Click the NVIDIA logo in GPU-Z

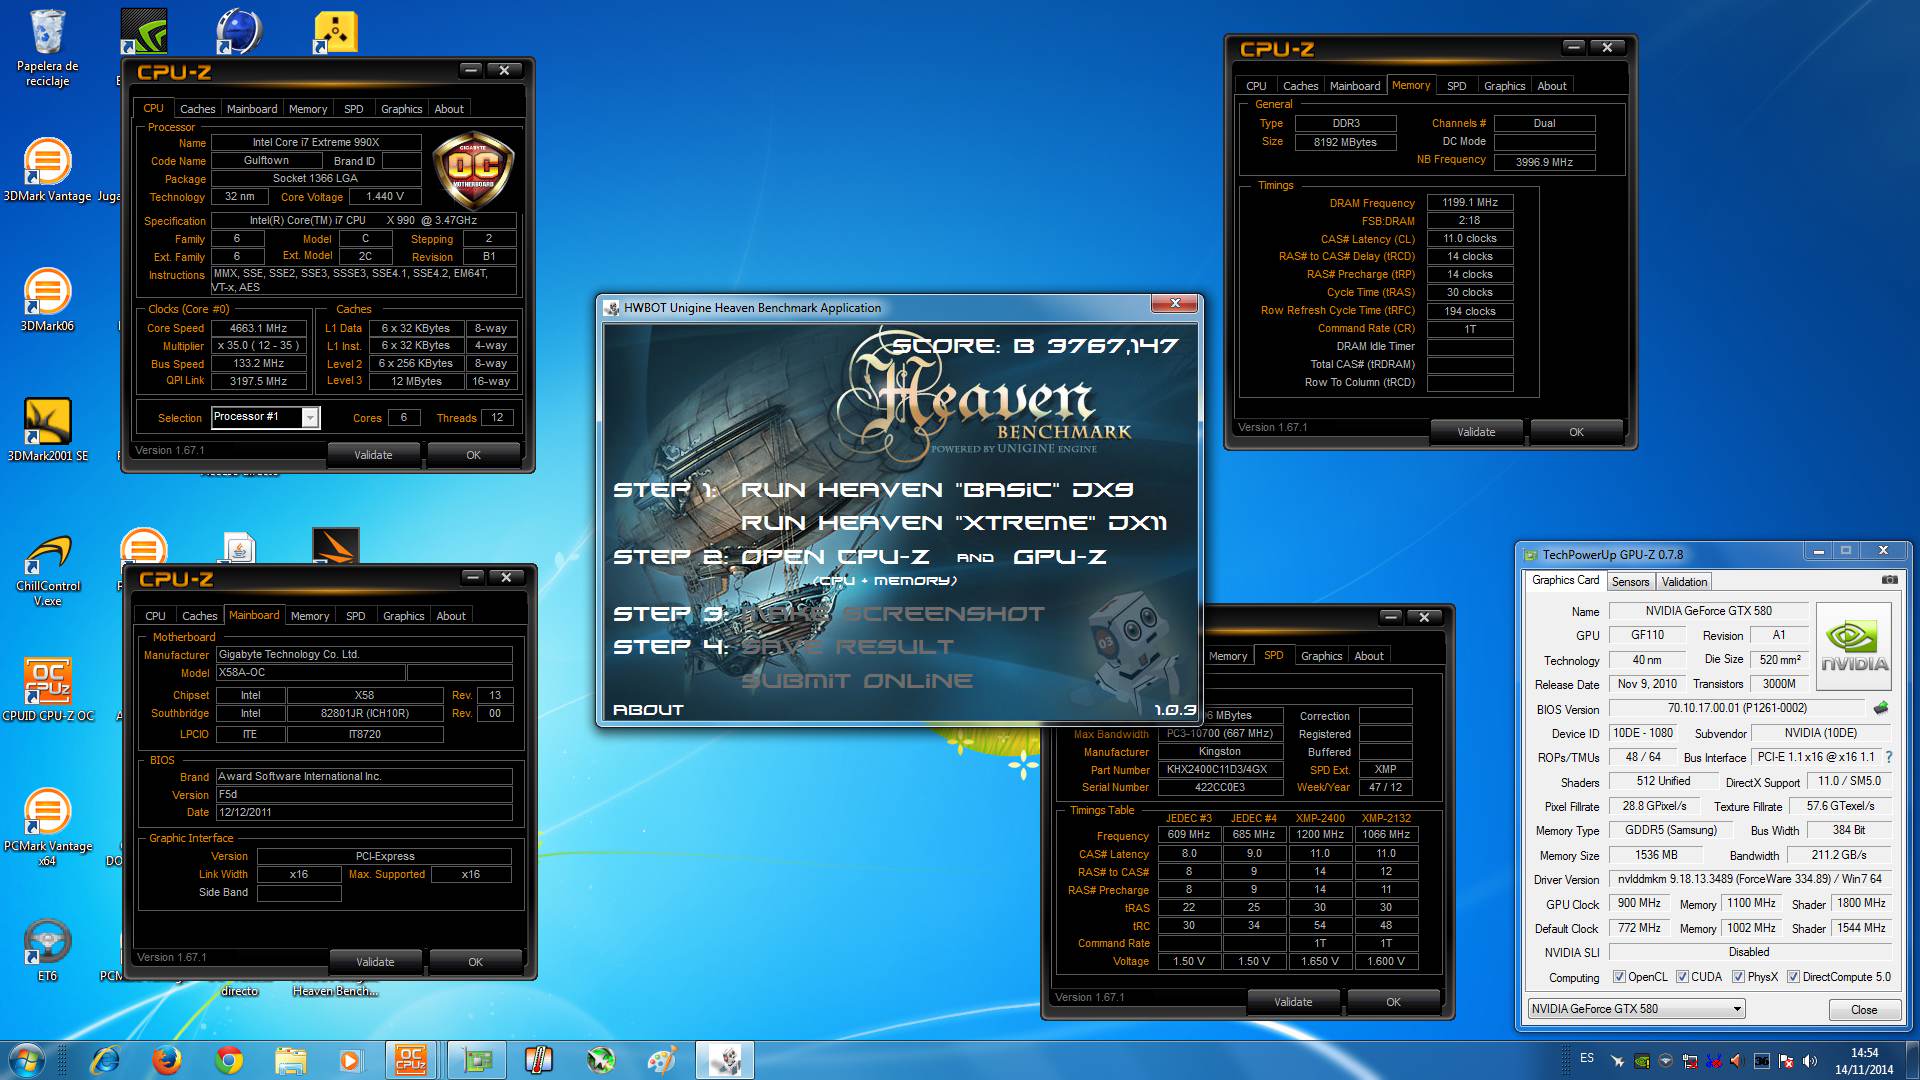click(1854, 646)
